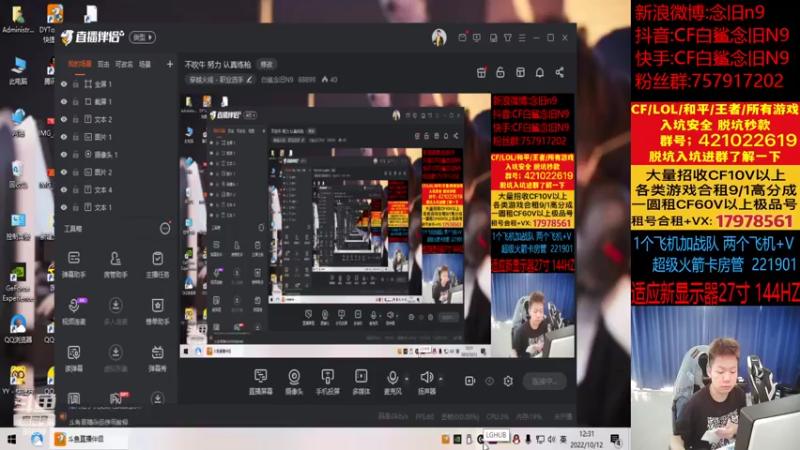Screen dimensions: 800x450
Task: Expand the speaker volume arrow
Action: pos(441,379)
